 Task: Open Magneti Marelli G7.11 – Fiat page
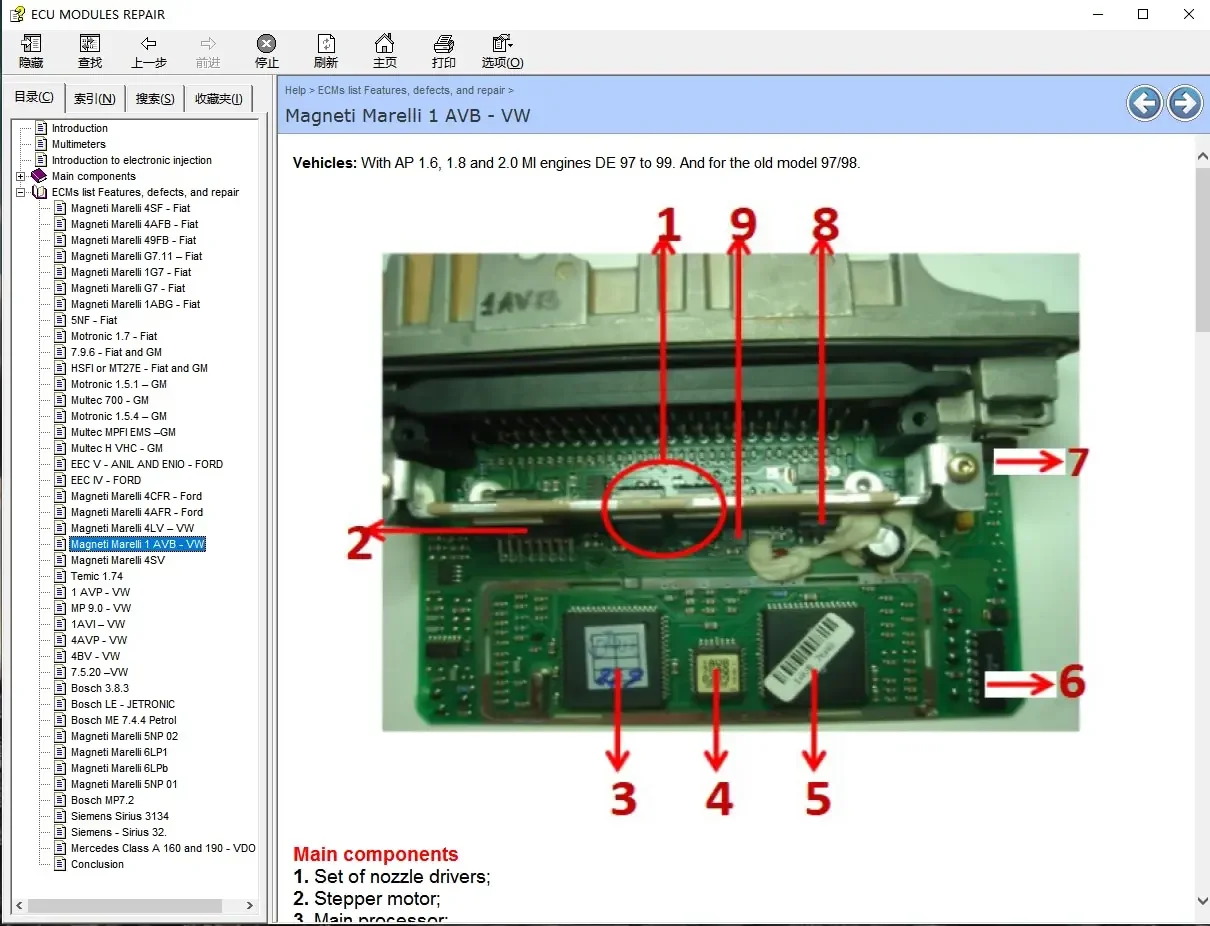[136, 256]
